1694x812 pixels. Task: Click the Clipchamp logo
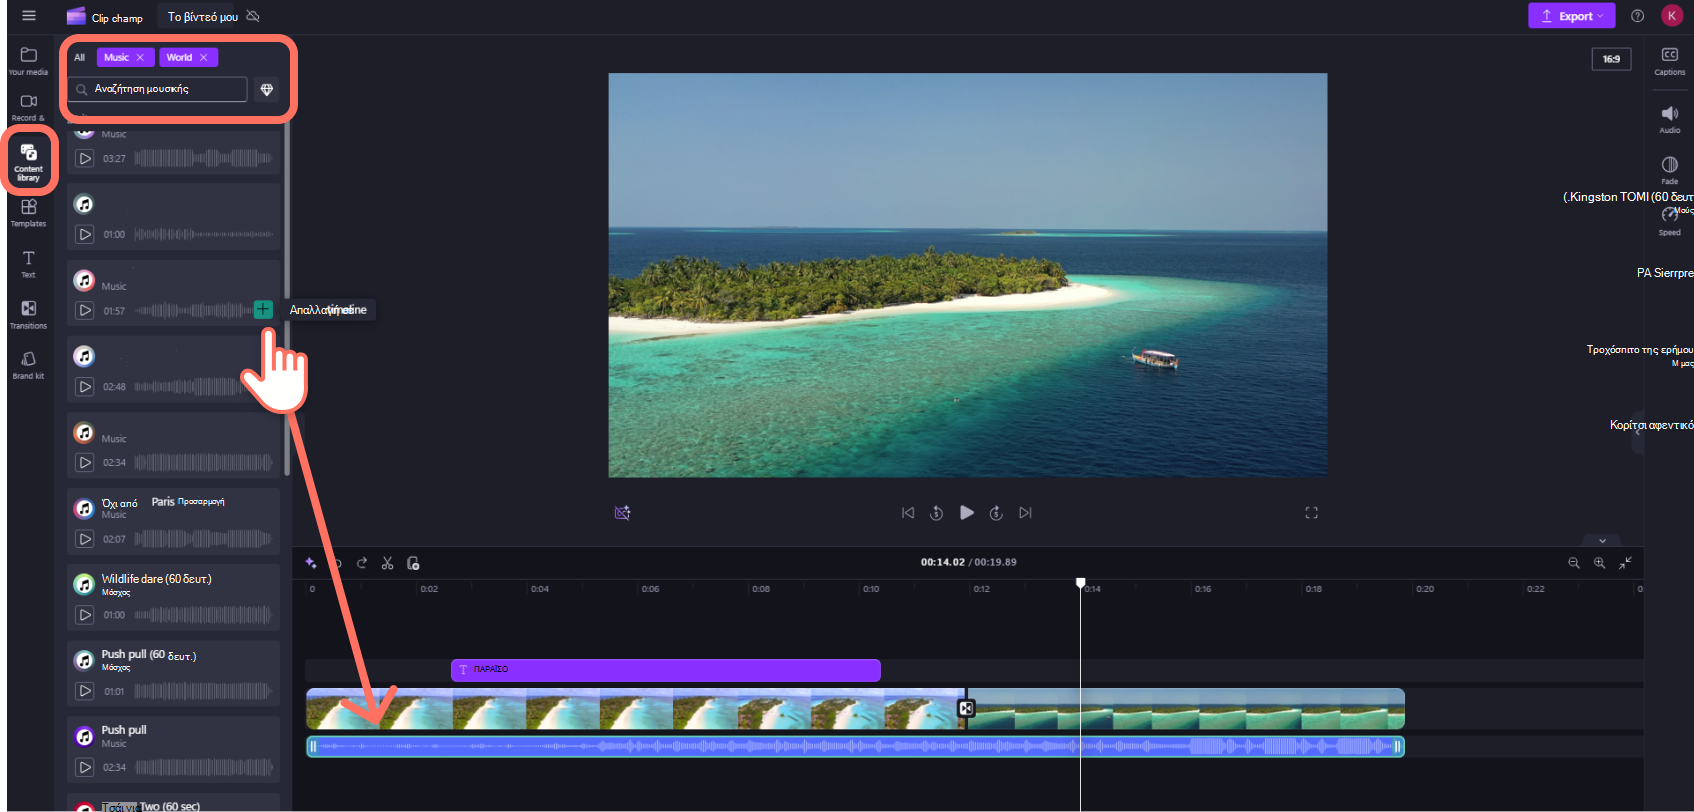76,16
